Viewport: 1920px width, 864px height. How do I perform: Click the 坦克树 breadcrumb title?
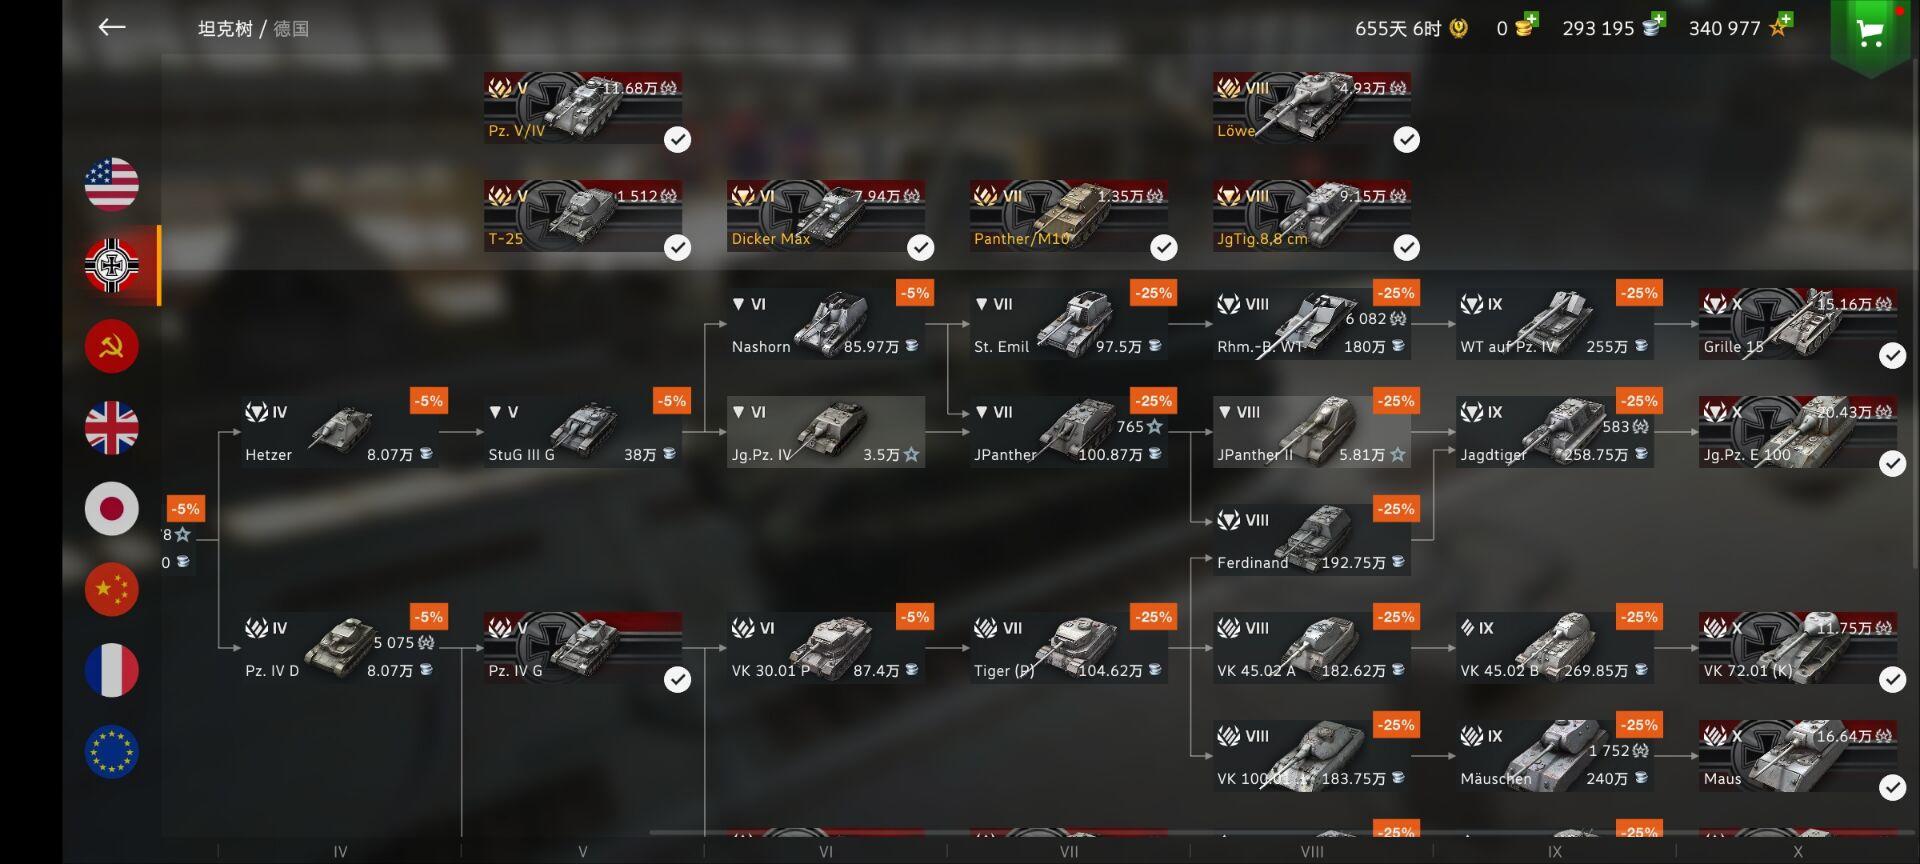[x=225, y=28]
